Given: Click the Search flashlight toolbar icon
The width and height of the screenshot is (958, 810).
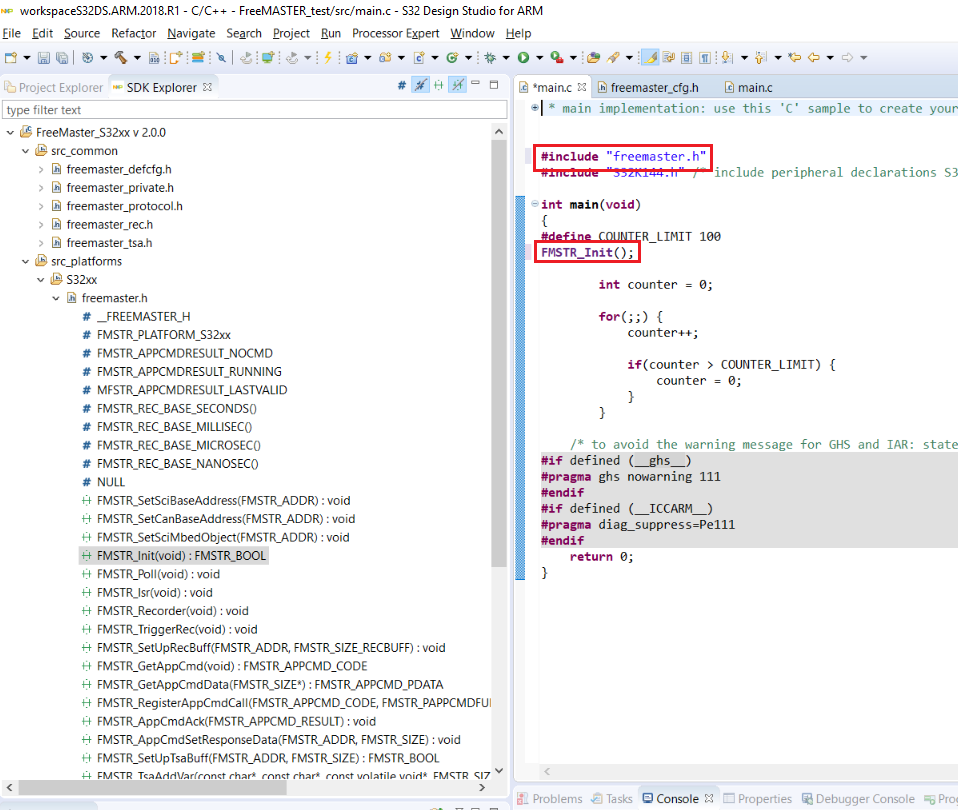Looking at the screenshot, I should click(612, 57).
